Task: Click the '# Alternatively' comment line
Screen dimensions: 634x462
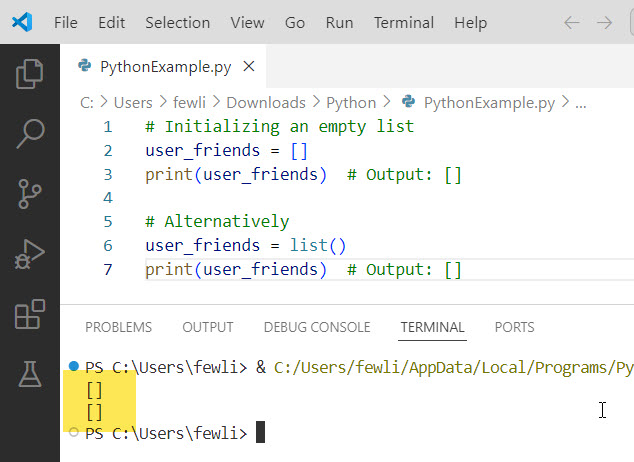Action: pos(217,222)
